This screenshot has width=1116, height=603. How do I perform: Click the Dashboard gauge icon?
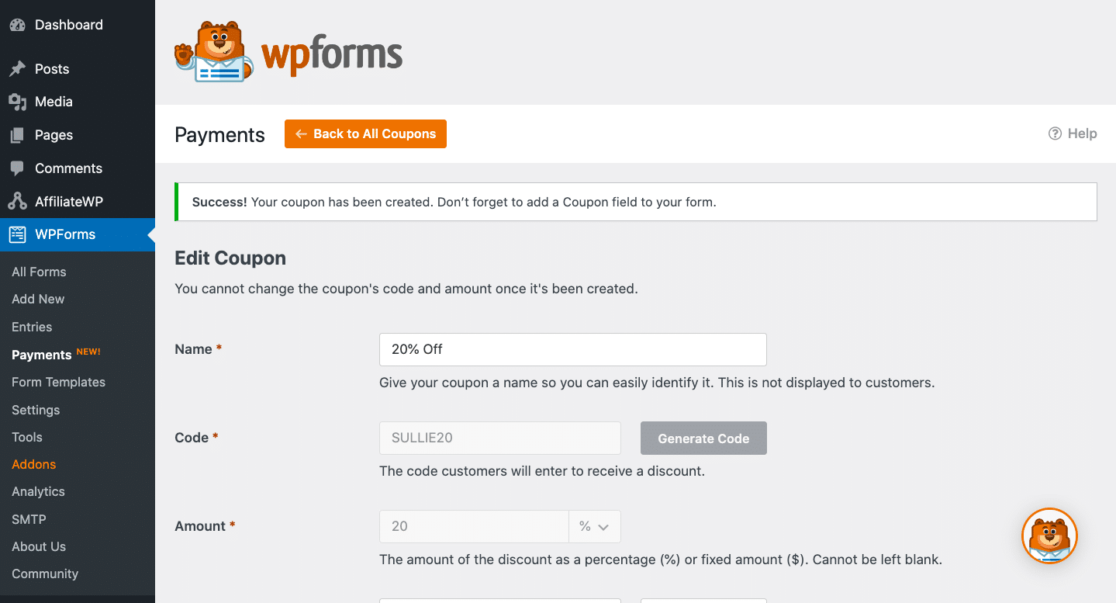(x=17, y=25)
